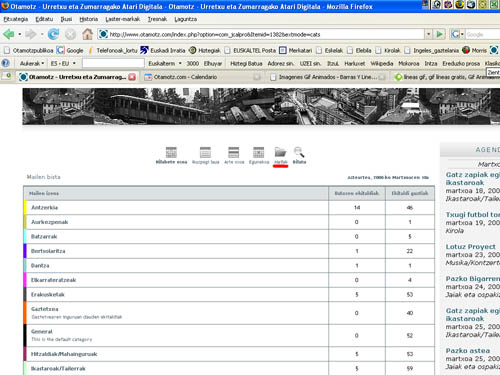Open the Eskelak bookmark
This screenshot has height=375, width=500.
point(329,50)
